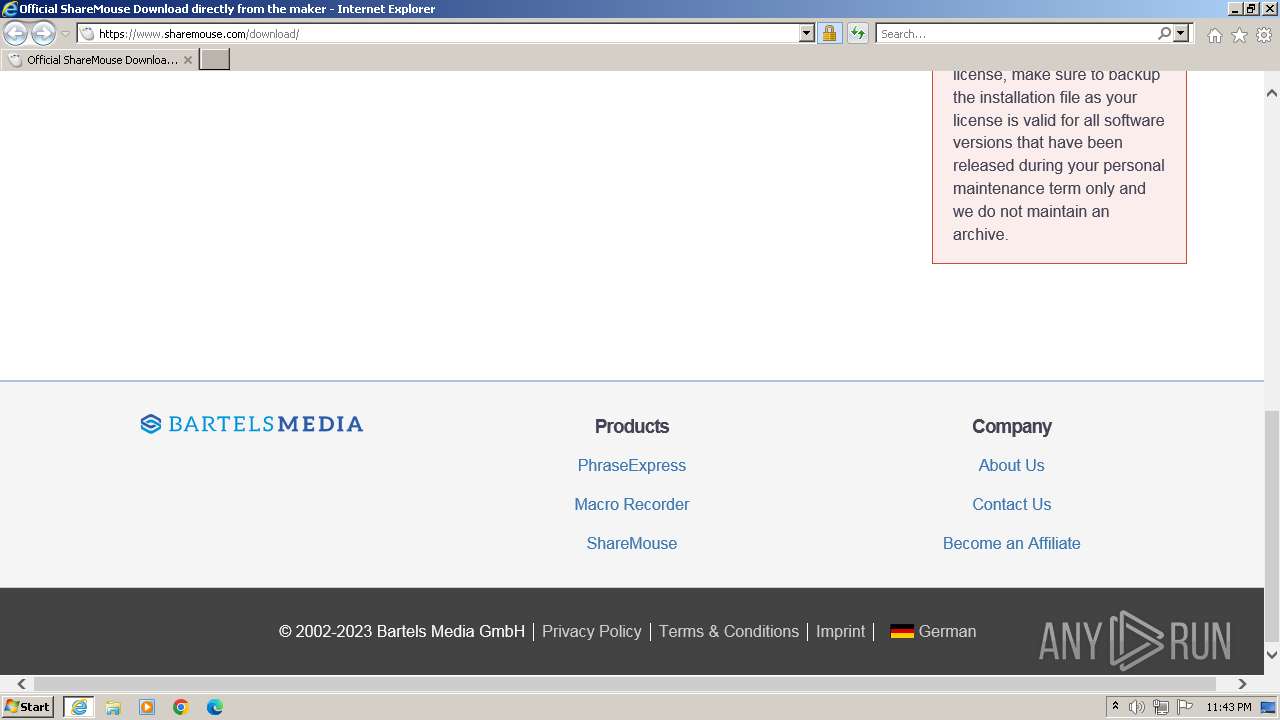Click the Show desktop tray icon
This screenshot has height=720, width=1280.
coord(1268,707)
